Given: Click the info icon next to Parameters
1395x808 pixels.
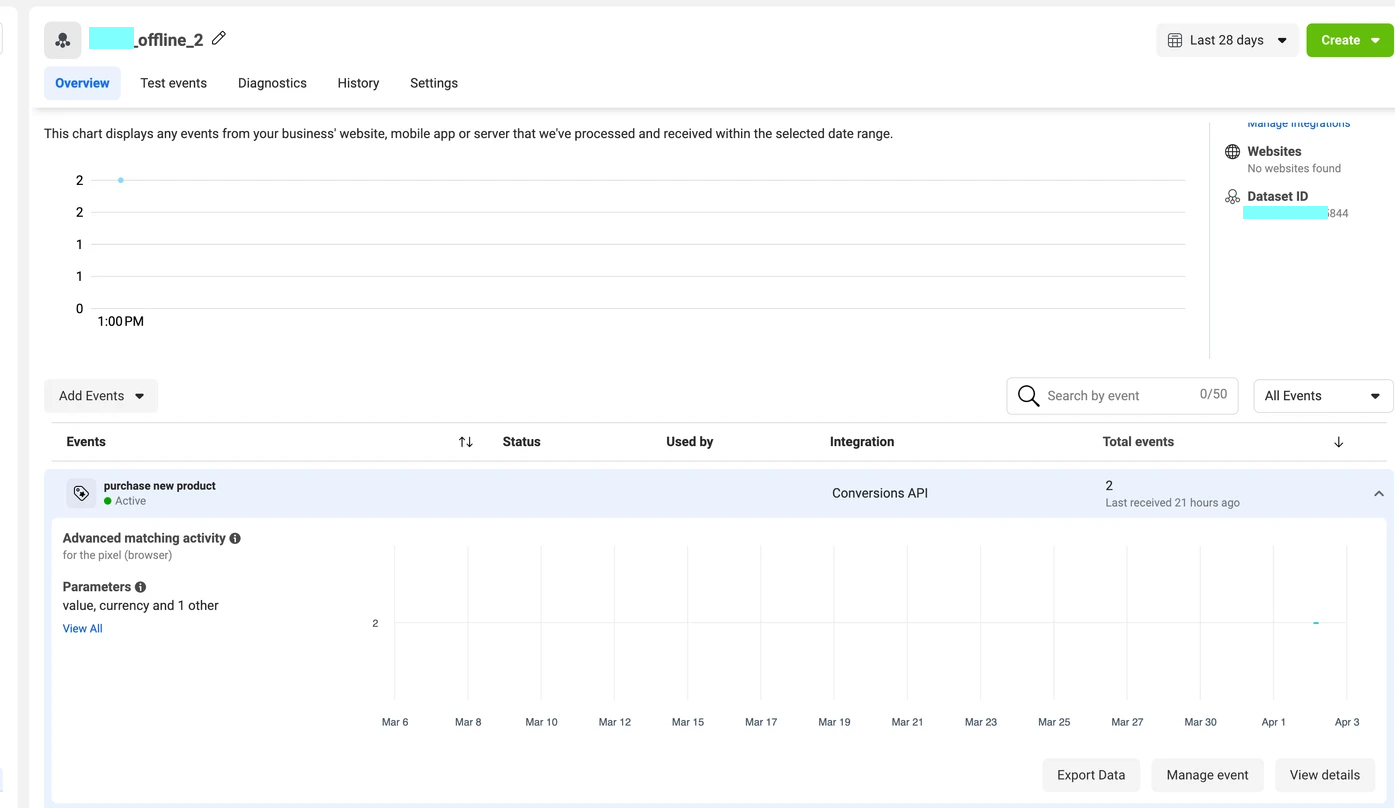Looking at the screenshot, I should pyautogui.click(x=141, y=587).
